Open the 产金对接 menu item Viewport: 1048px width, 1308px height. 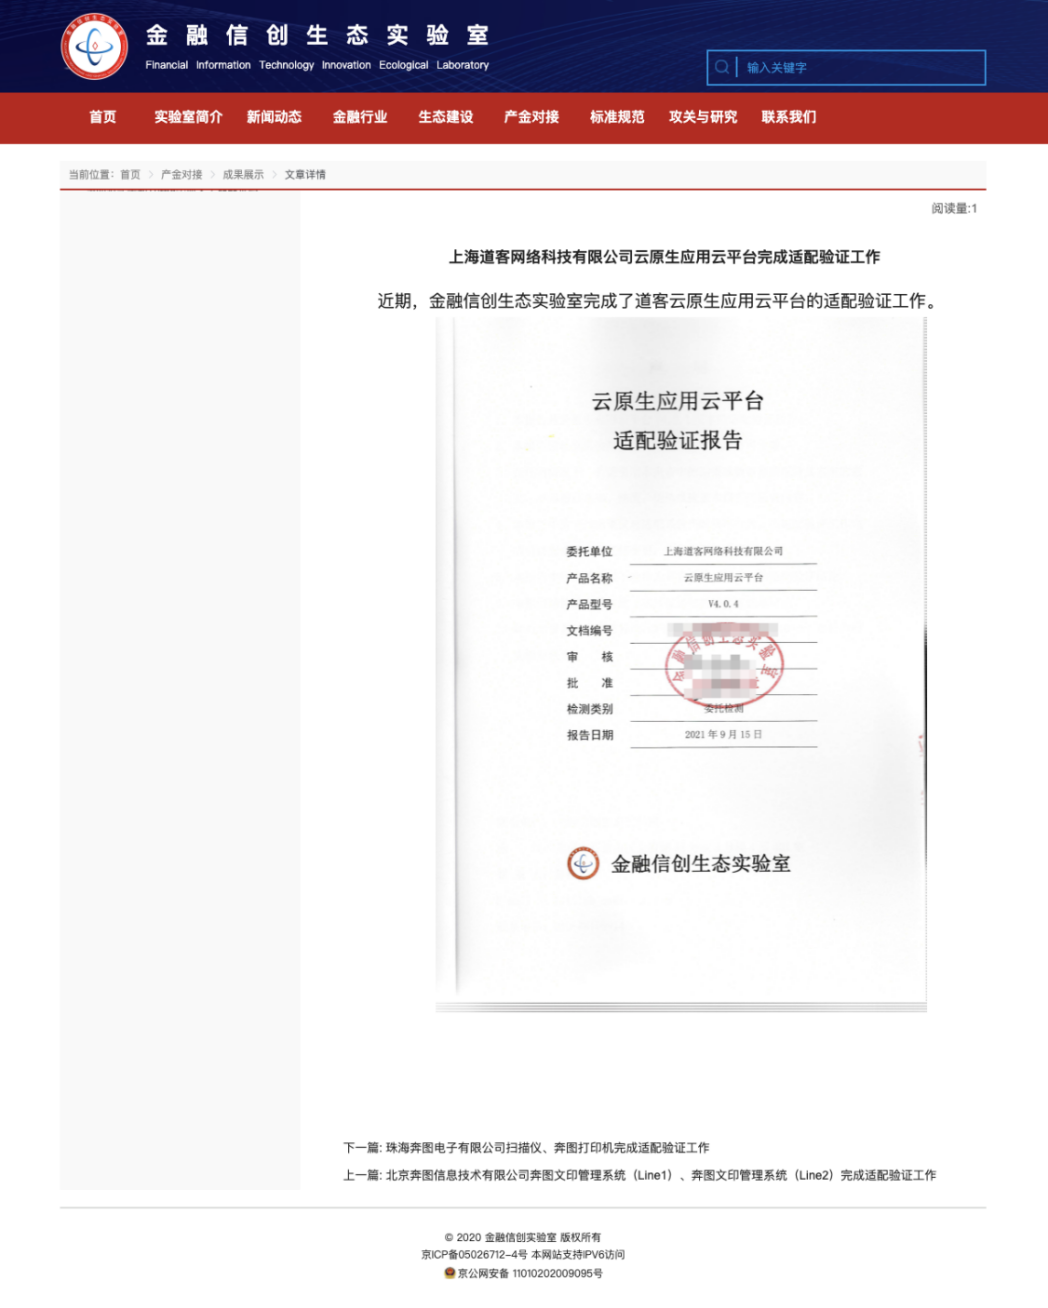tap(531, 117)
